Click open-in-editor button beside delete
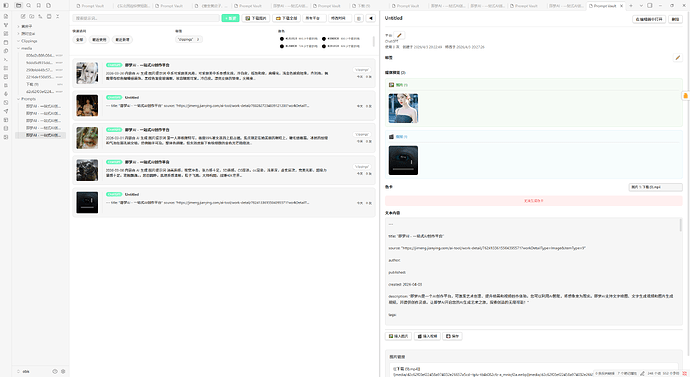 (649, 19)
